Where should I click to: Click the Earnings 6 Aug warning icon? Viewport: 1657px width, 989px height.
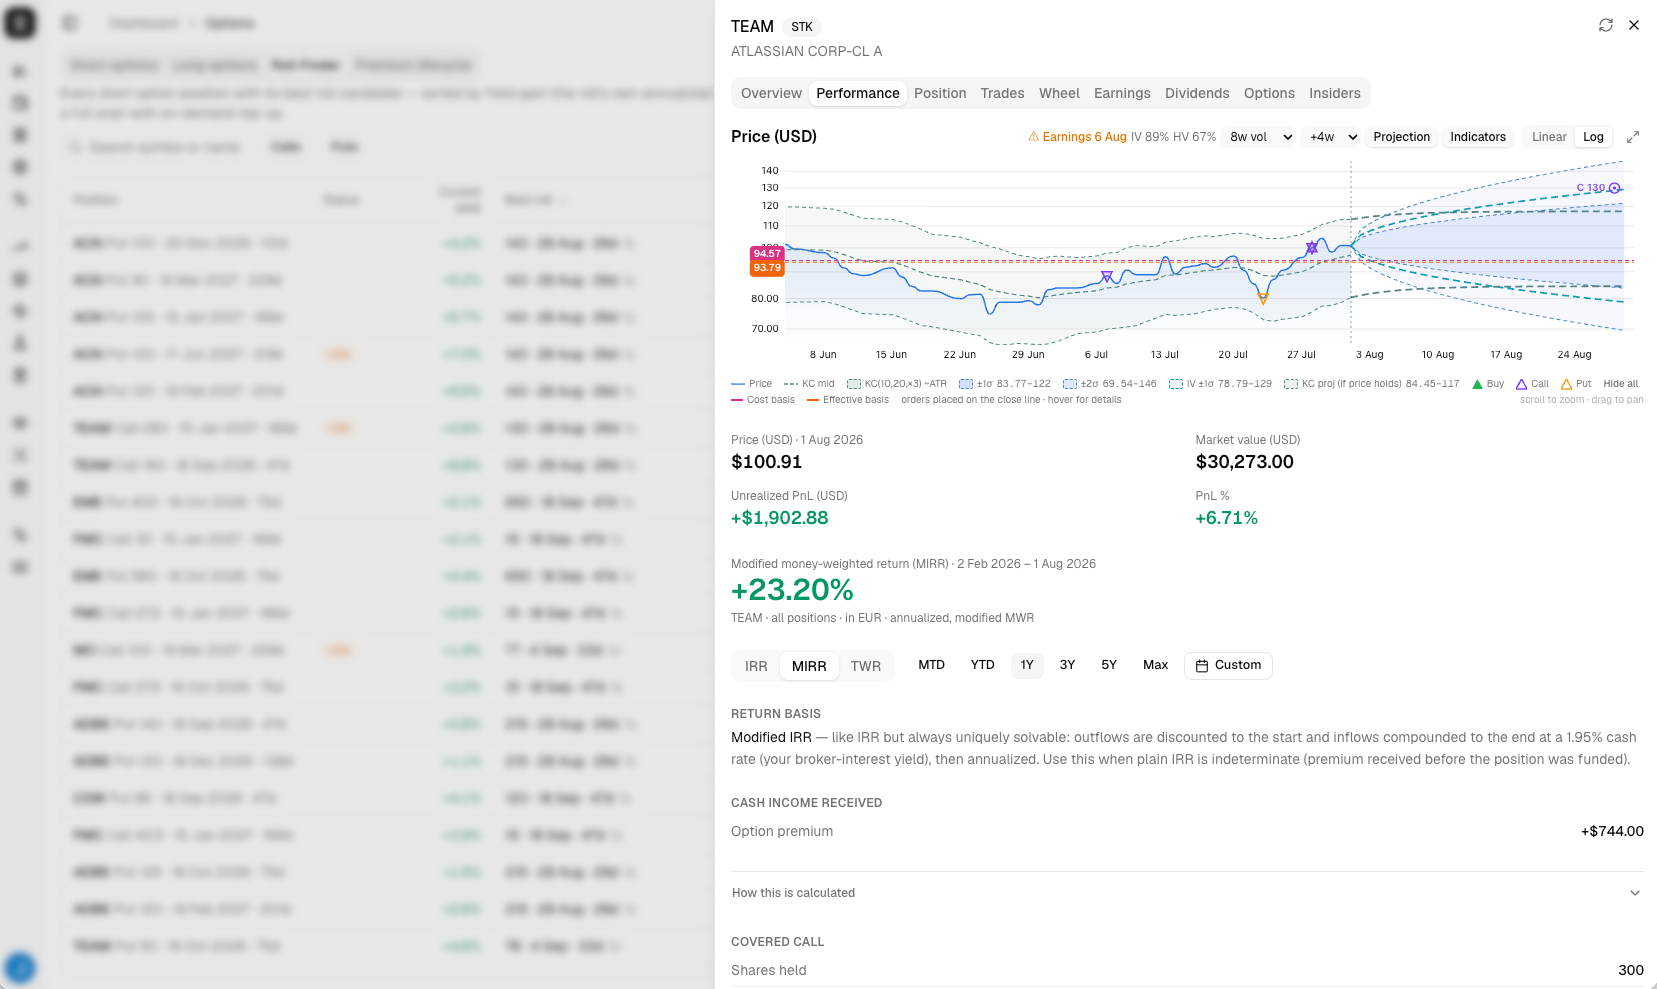click(x=1034, y=137)
